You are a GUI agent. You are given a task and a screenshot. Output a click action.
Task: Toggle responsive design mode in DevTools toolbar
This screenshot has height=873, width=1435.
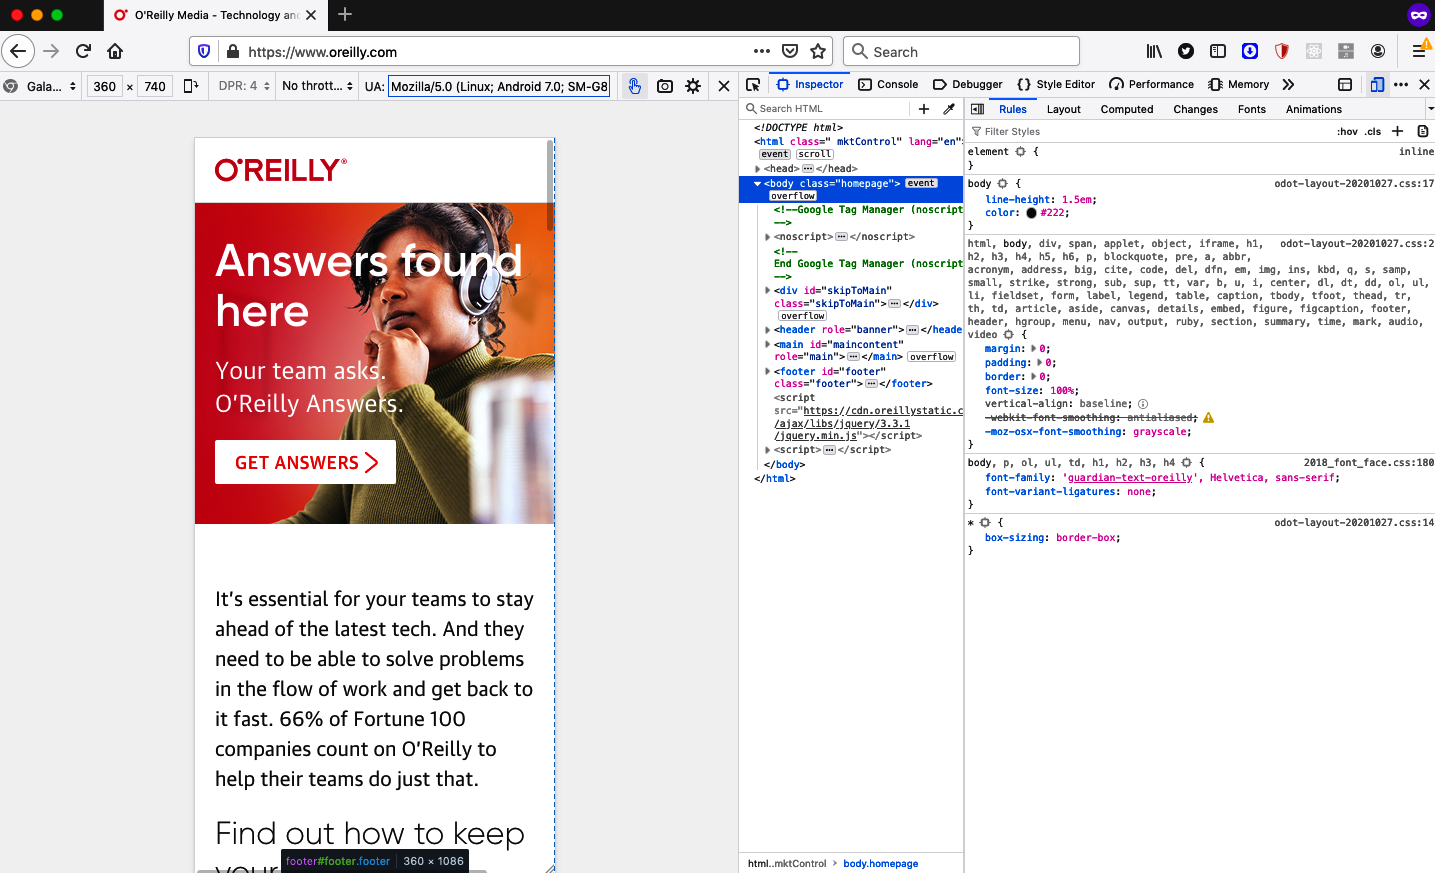[1377, 85]
